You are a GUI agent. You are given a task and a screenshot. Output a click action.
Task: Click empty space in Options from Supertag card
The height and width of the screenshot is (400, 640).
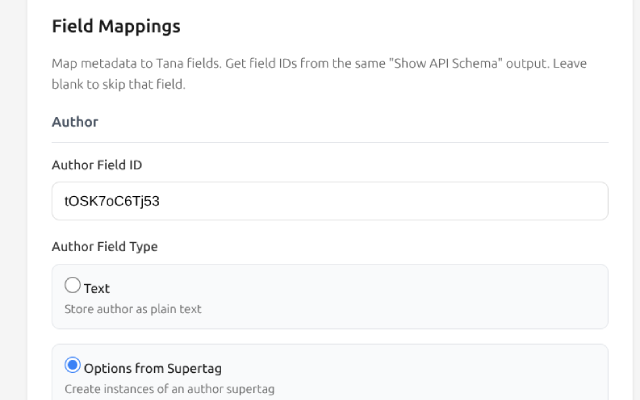[408, 373]
